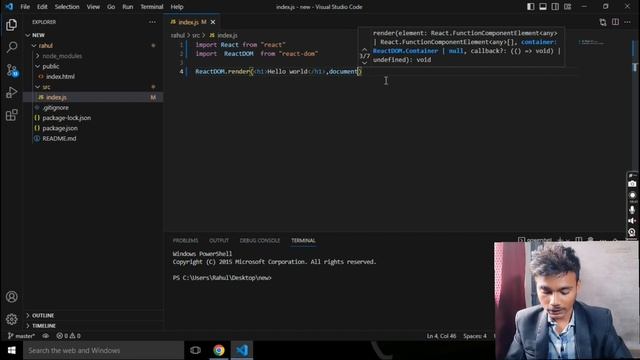Open the Search view icon
Viewport: 640px width, 360px height.
[11, 47]
